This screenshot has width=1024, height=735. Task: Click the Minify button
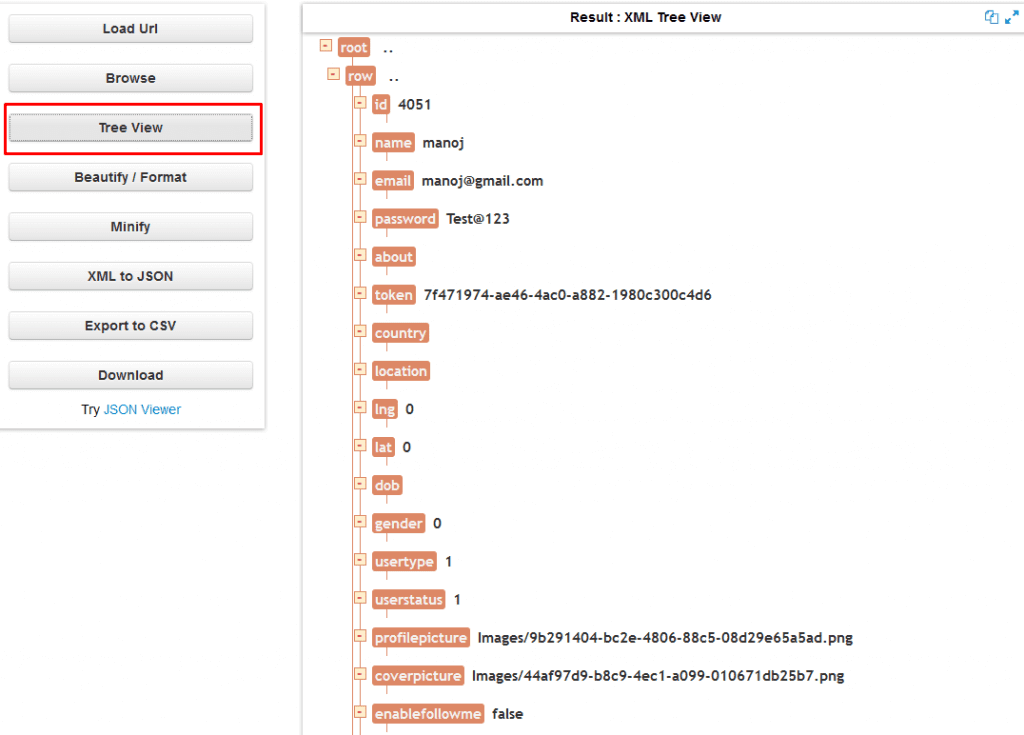tap(131, 227)
